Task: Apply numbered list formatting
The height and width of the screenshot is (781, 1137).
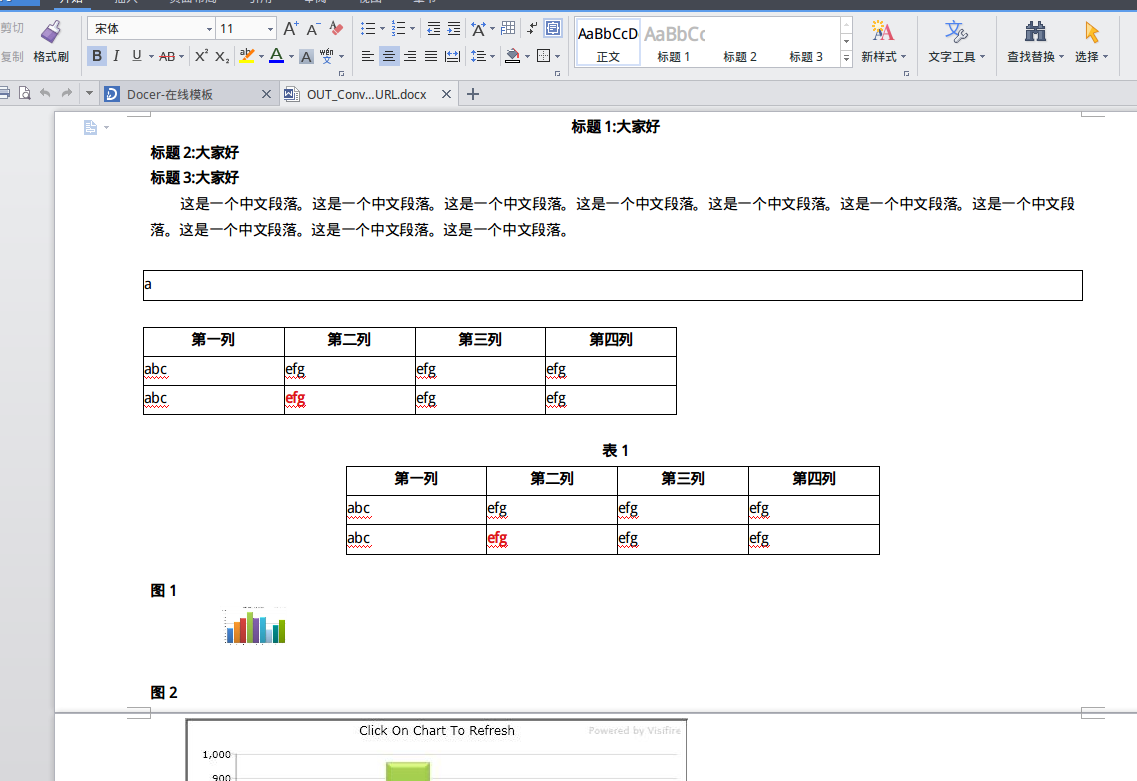Action: click(x=398, y=29)
